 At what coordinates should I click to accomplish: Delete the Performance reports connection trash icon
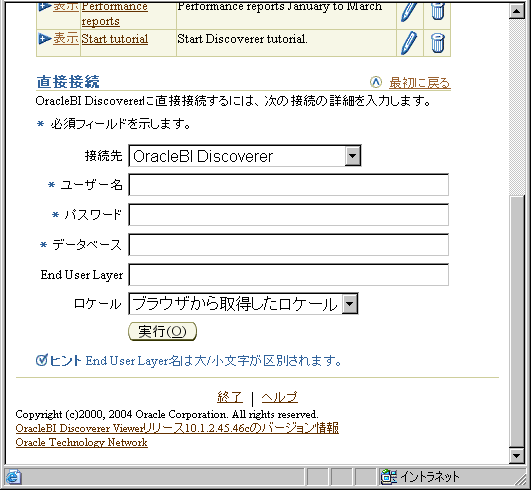[437, 11]
